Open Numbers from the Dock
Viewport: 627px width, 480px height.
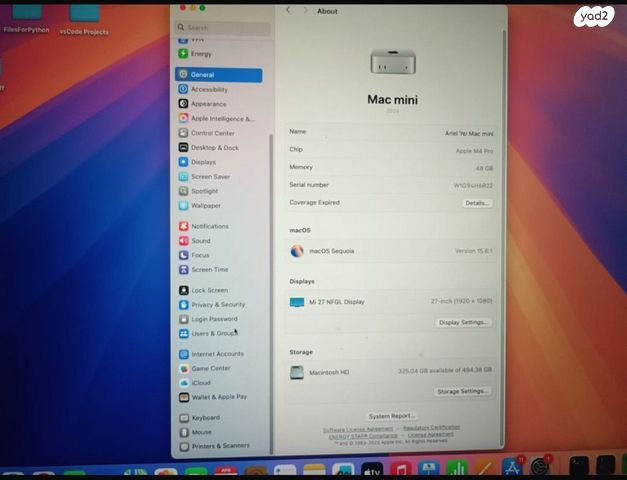tap(457, 469)
